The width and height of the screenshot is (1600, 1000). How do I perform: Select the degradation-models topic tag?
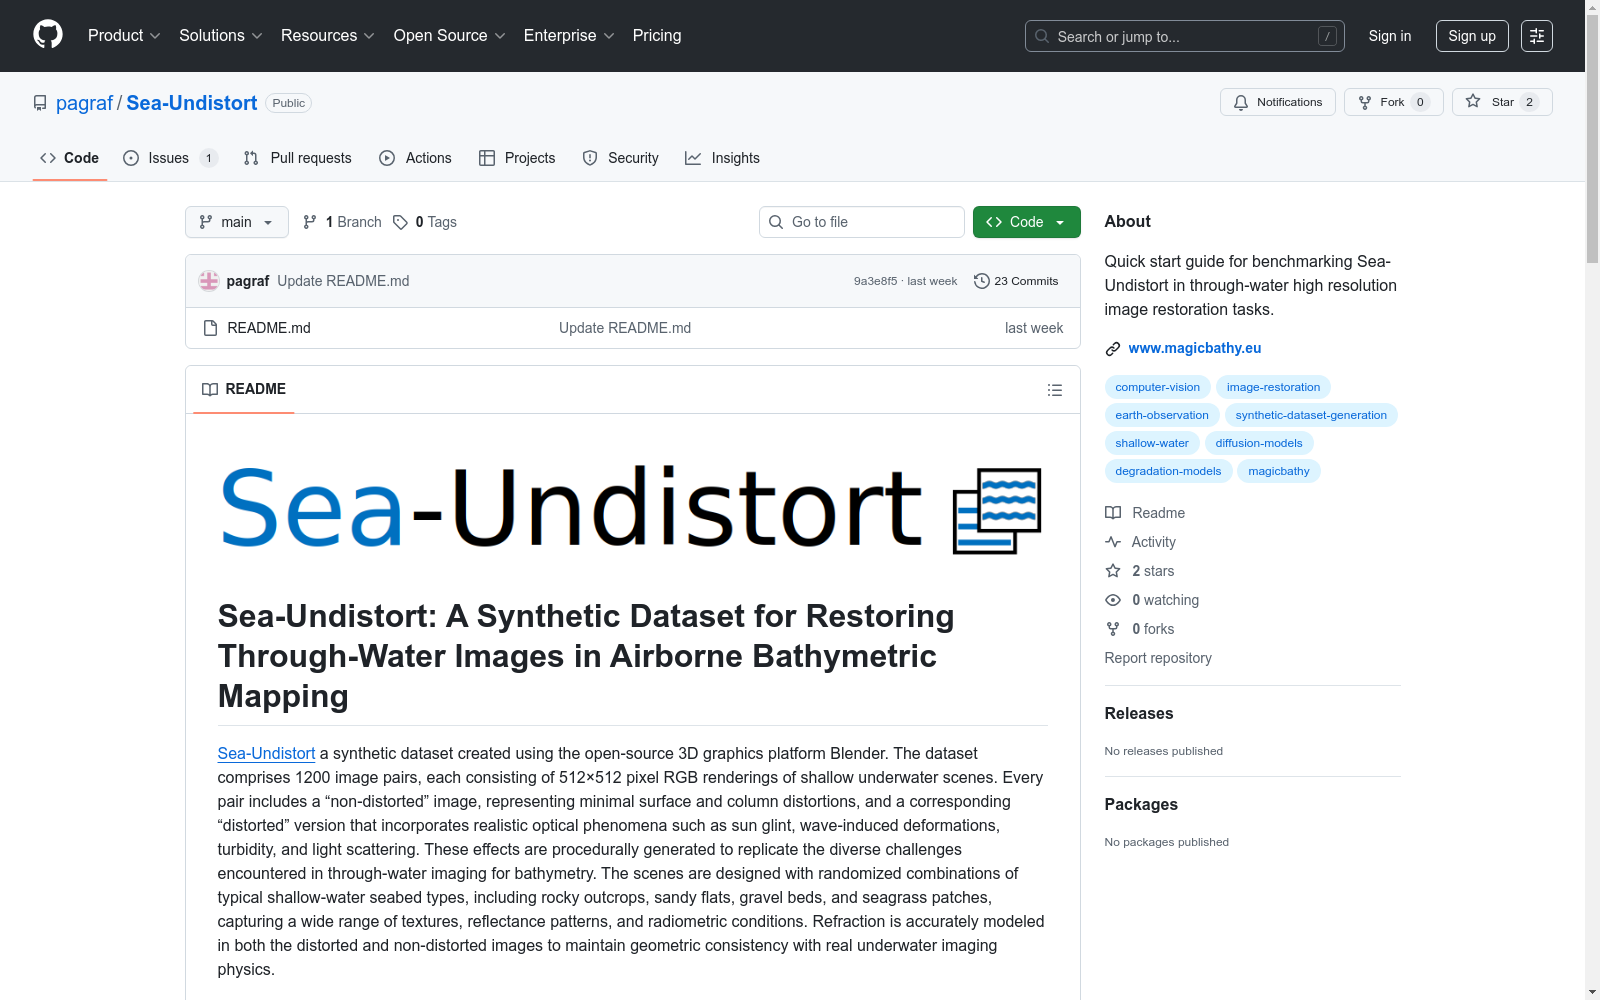(x=1168, y=471)
